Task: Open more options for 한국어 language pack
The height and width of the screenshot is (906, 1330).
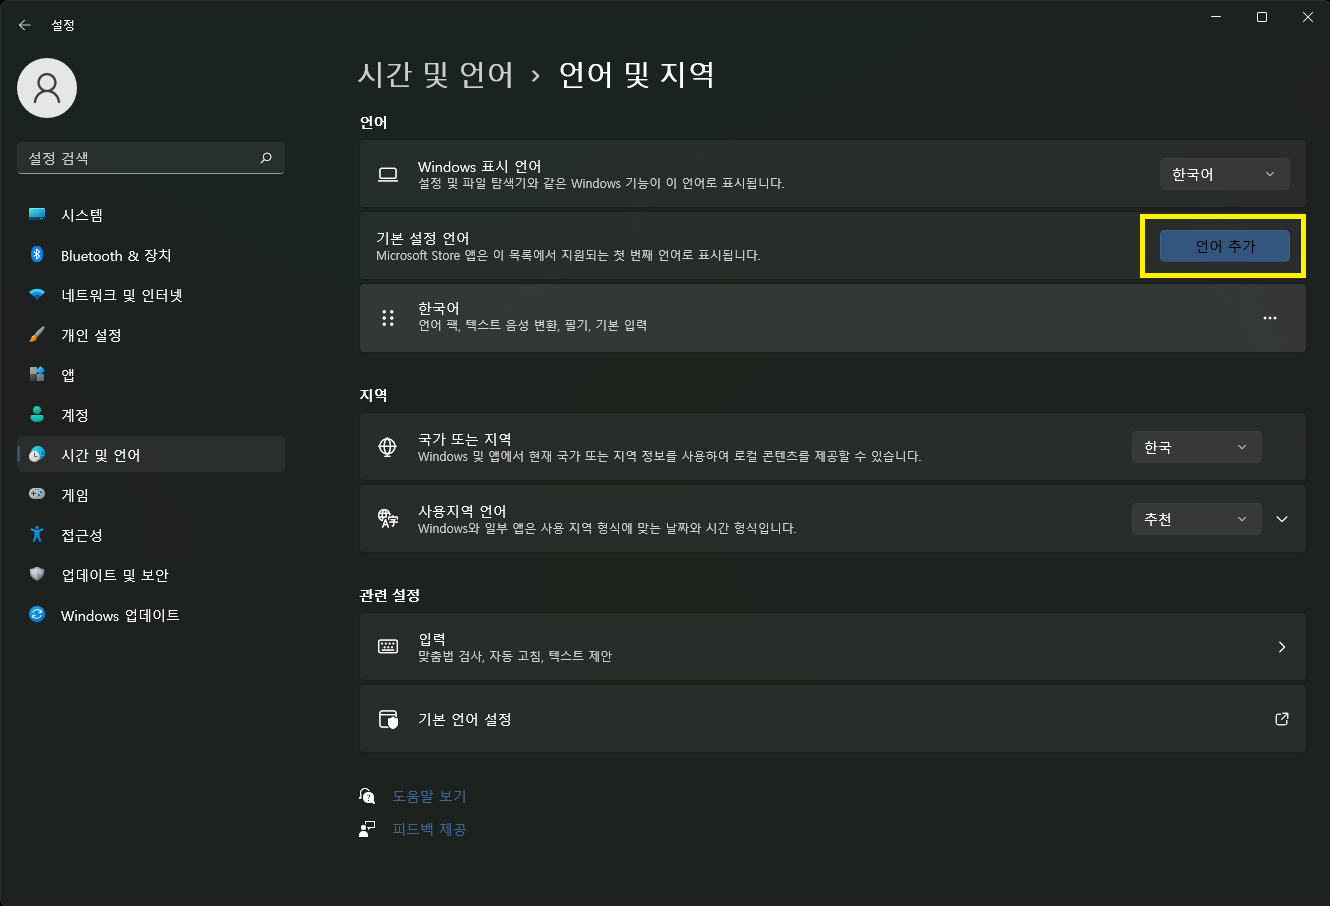Action: pyautogui.click(x=1270, y=318)
